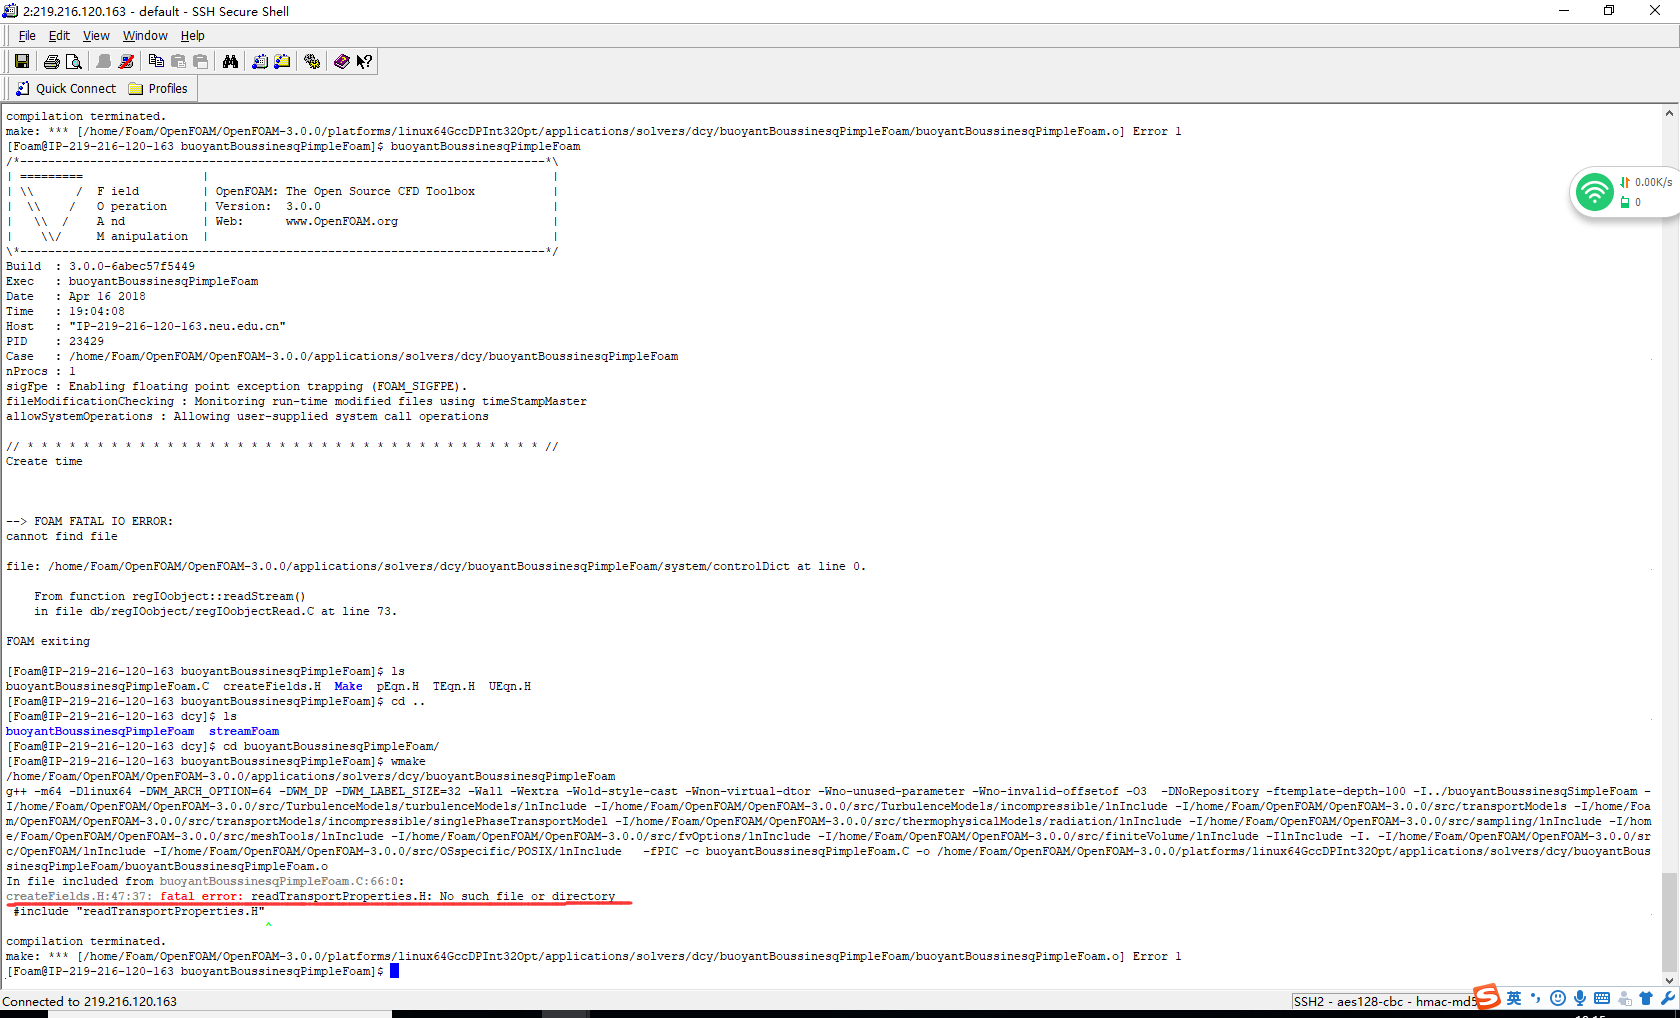
Task: Open the File menu
Action: point(27,36)
